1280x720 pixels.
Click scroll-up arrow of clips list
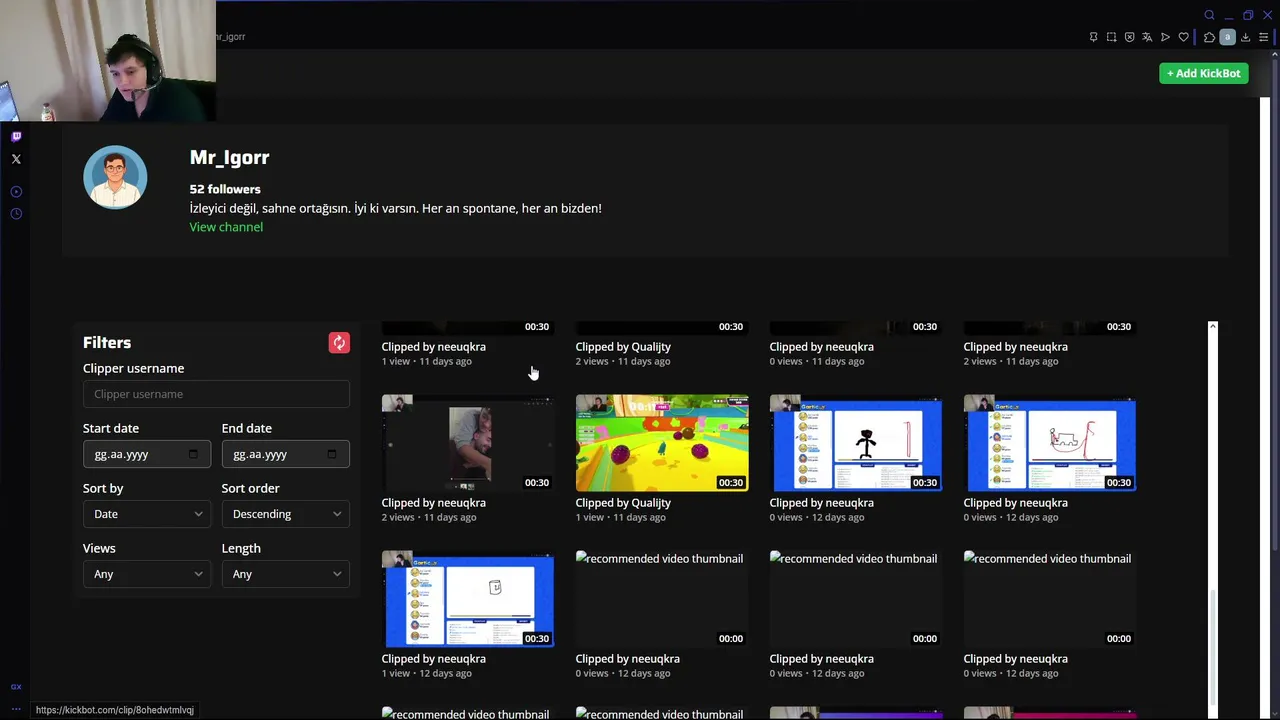[x=1213, y=327]
